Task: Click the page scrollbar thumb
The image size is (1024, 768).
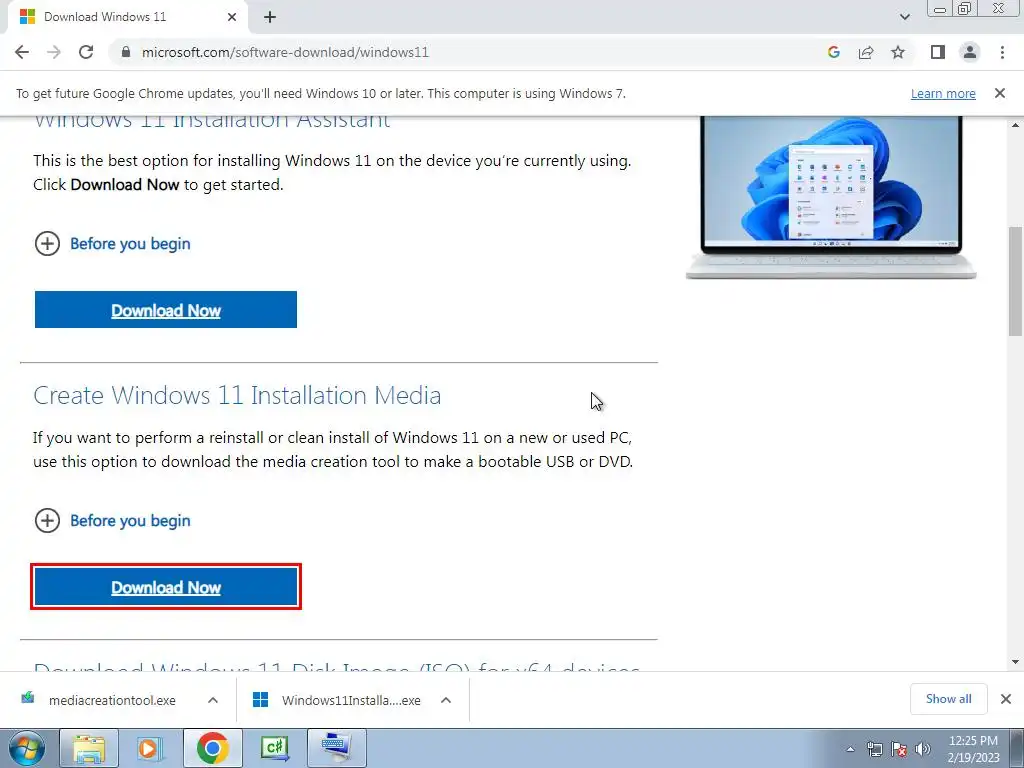Action: point(1016,281)
